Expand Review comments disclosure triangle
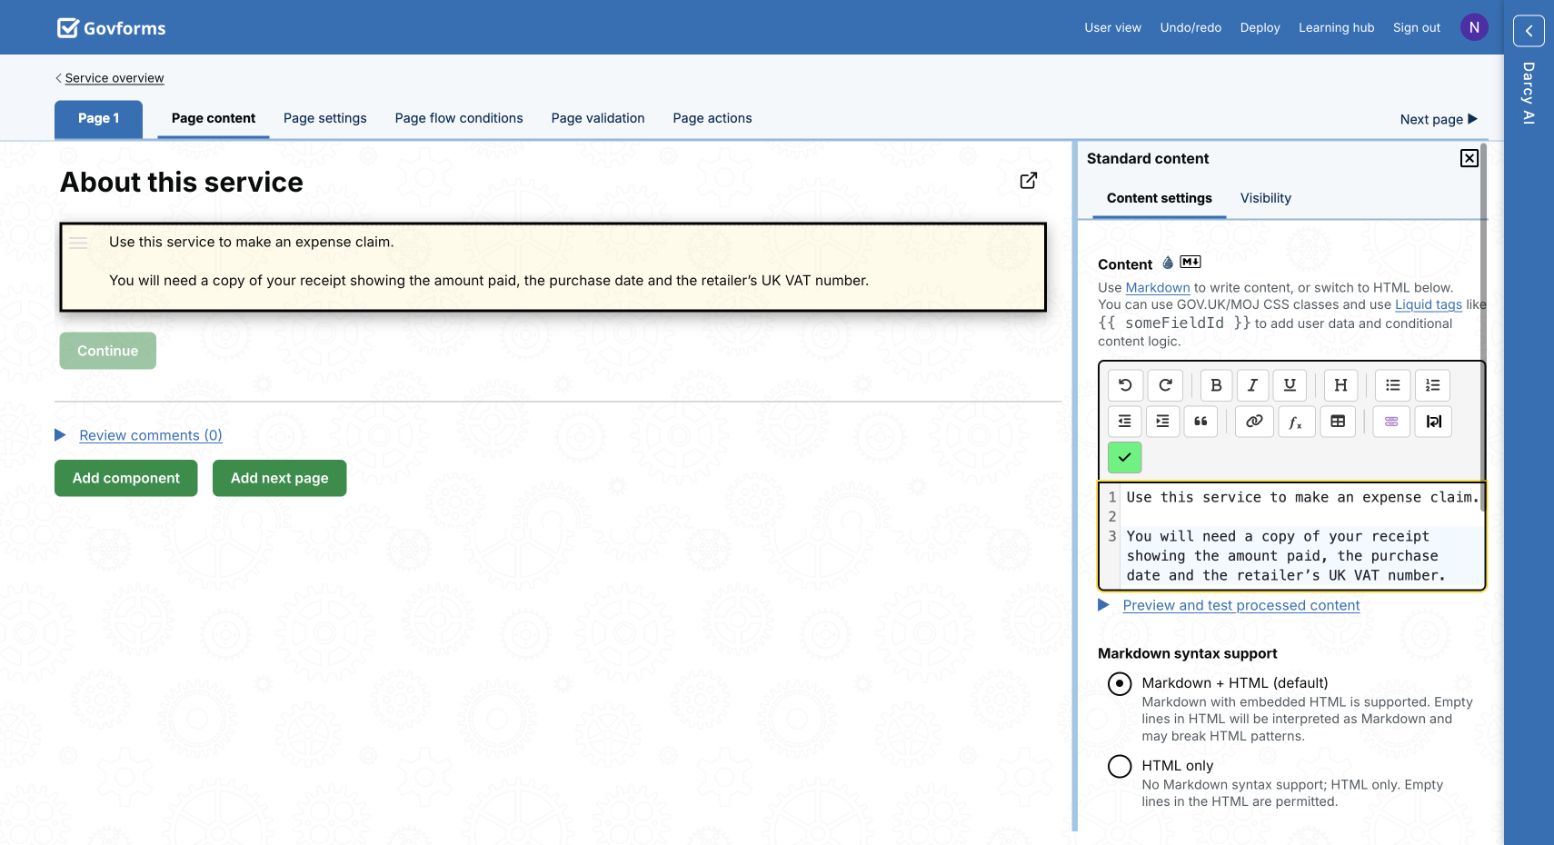Screen dimensions: 1554x845 pyautogui.click(x=60, y=435)
